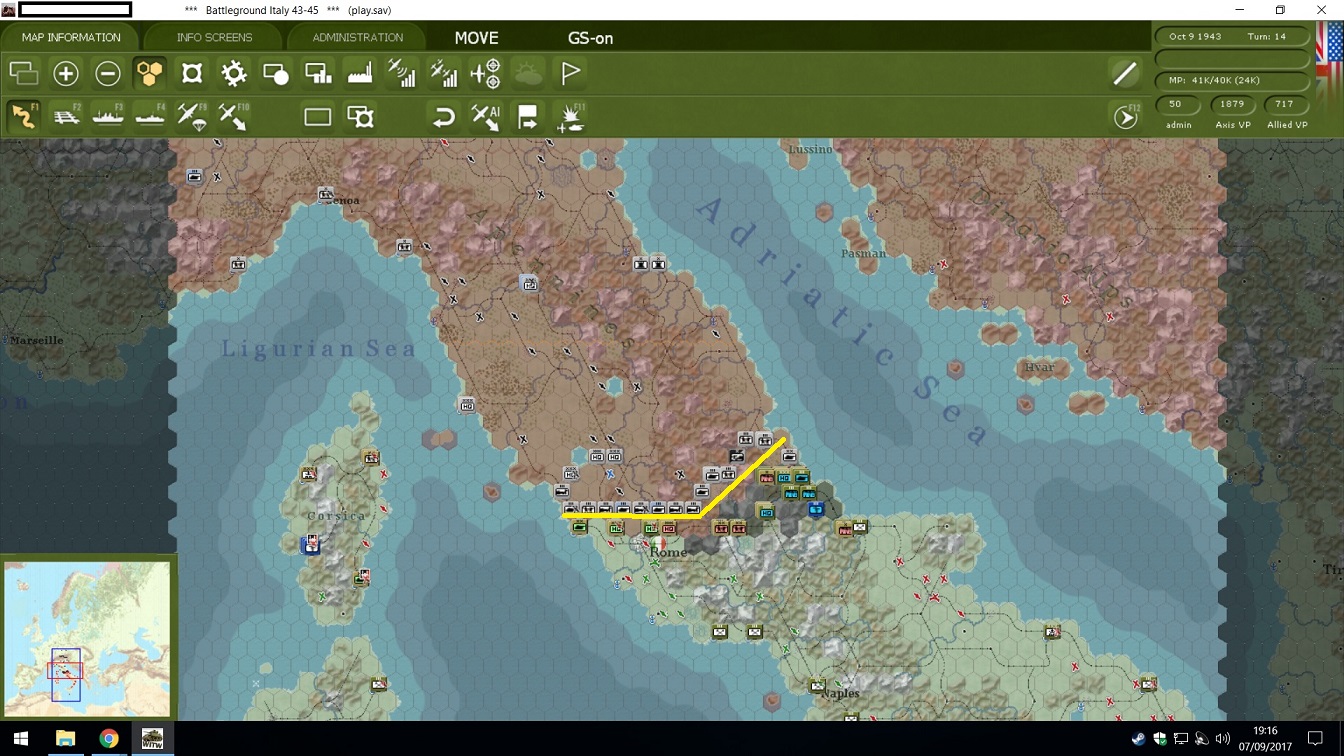
Task: Click the Undo move arrow icon
Action: click(x=443, y=117)
